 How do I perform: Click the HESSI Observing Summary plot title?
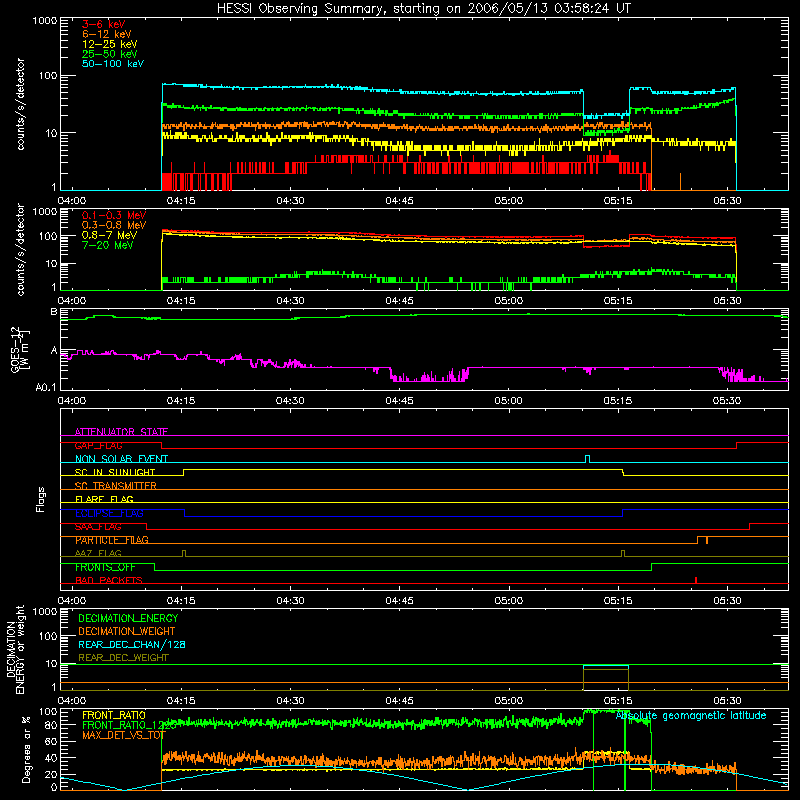pyautogui.click(x=423, y=8)
